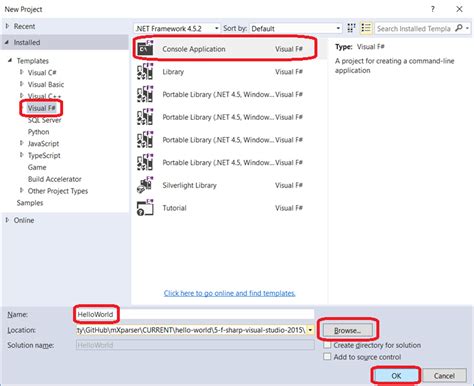Screen dimensions: 474x386
Task: Click the Name input field
Action: [x=195, y=314]
